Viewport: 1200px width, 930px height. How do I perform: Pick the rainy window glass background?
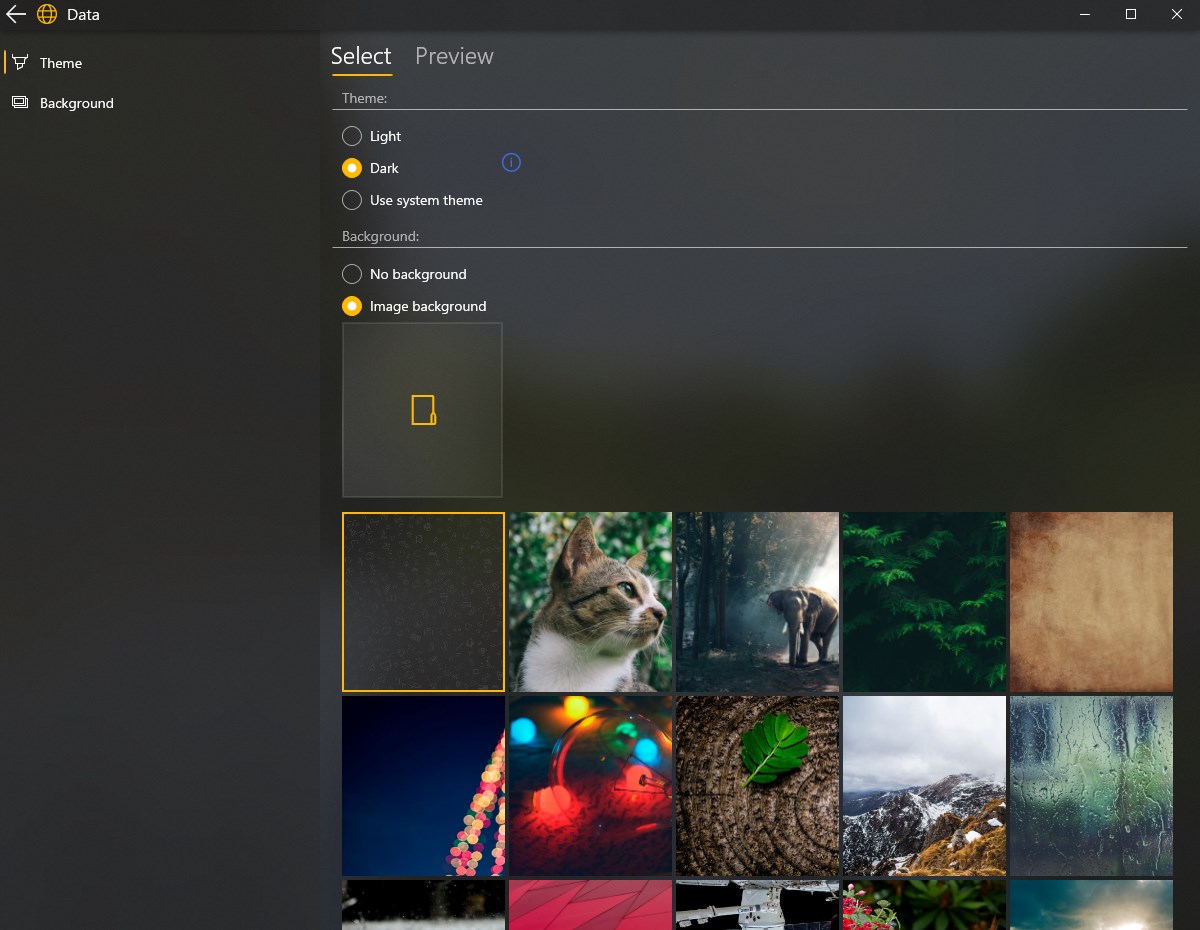coord(1091,786)
